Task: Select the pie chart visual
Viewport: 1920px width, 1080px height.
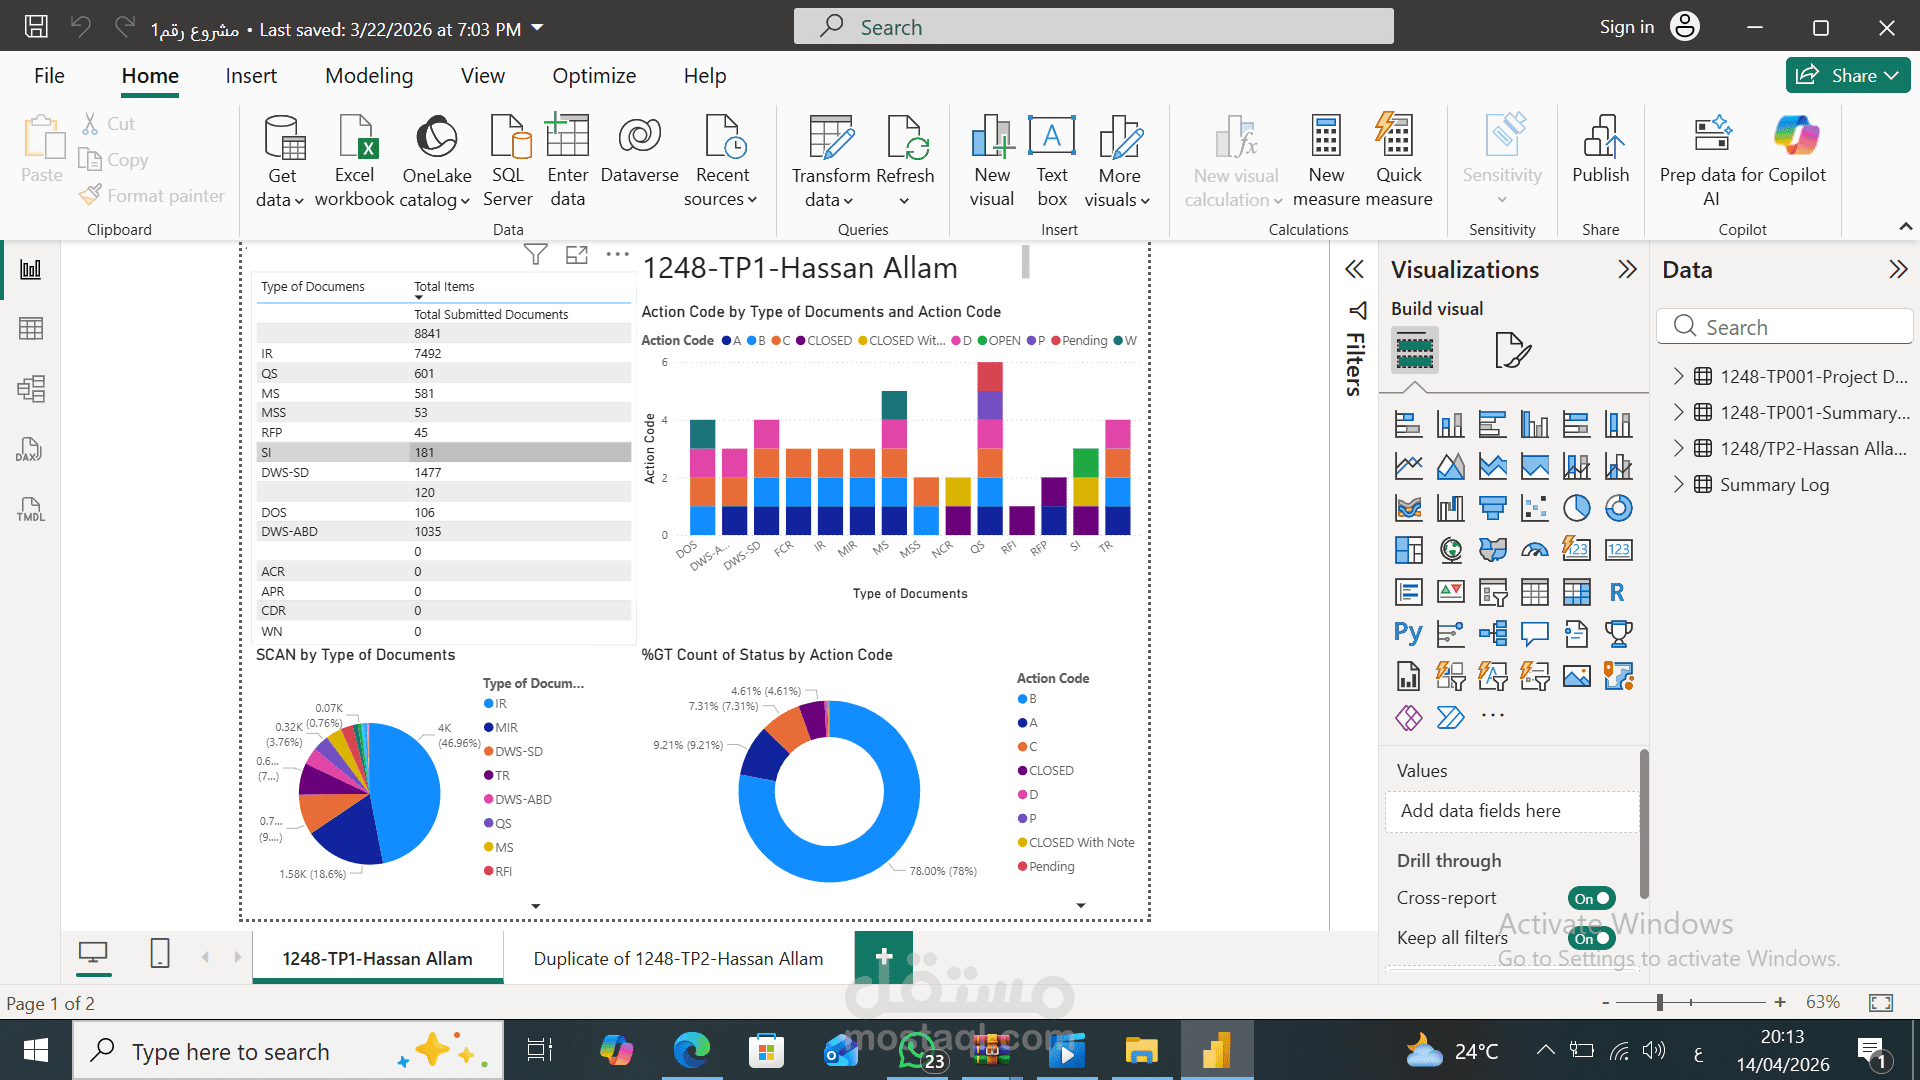Action: [1576, 508]
